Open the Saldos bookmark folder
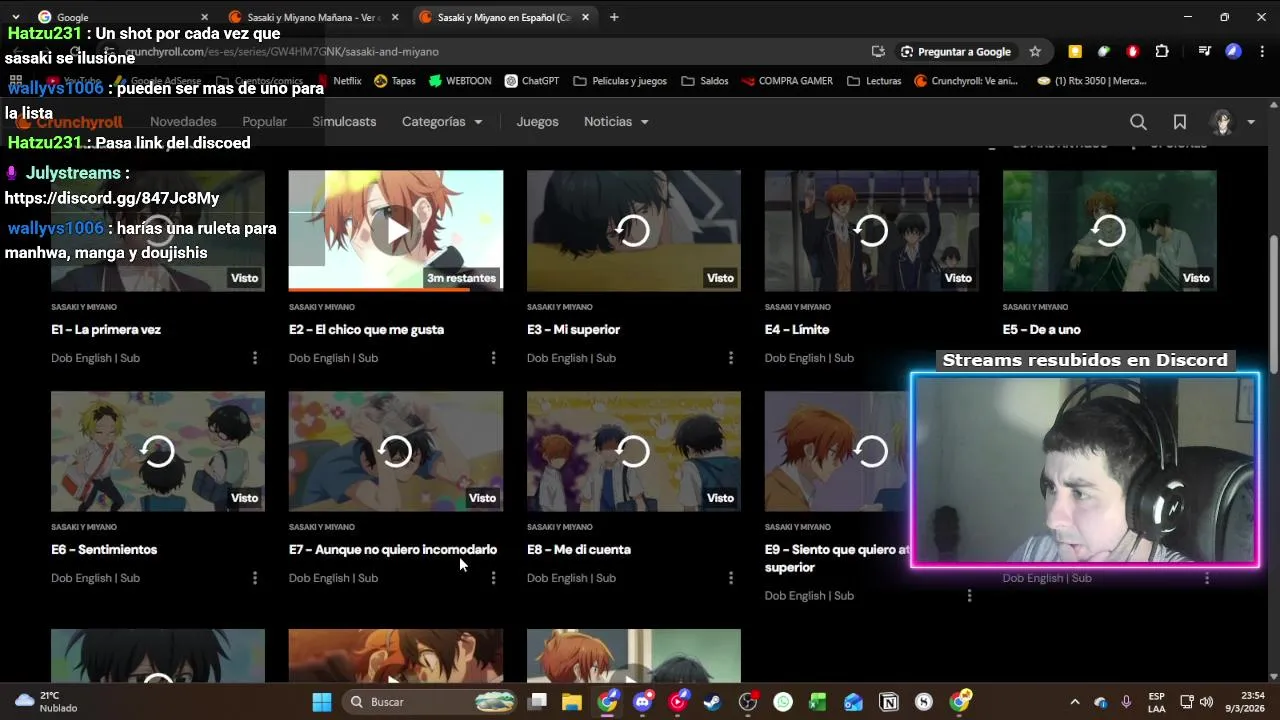This screenshot has height=720, width=1280. pyautogui.click(x=705, y=81)
